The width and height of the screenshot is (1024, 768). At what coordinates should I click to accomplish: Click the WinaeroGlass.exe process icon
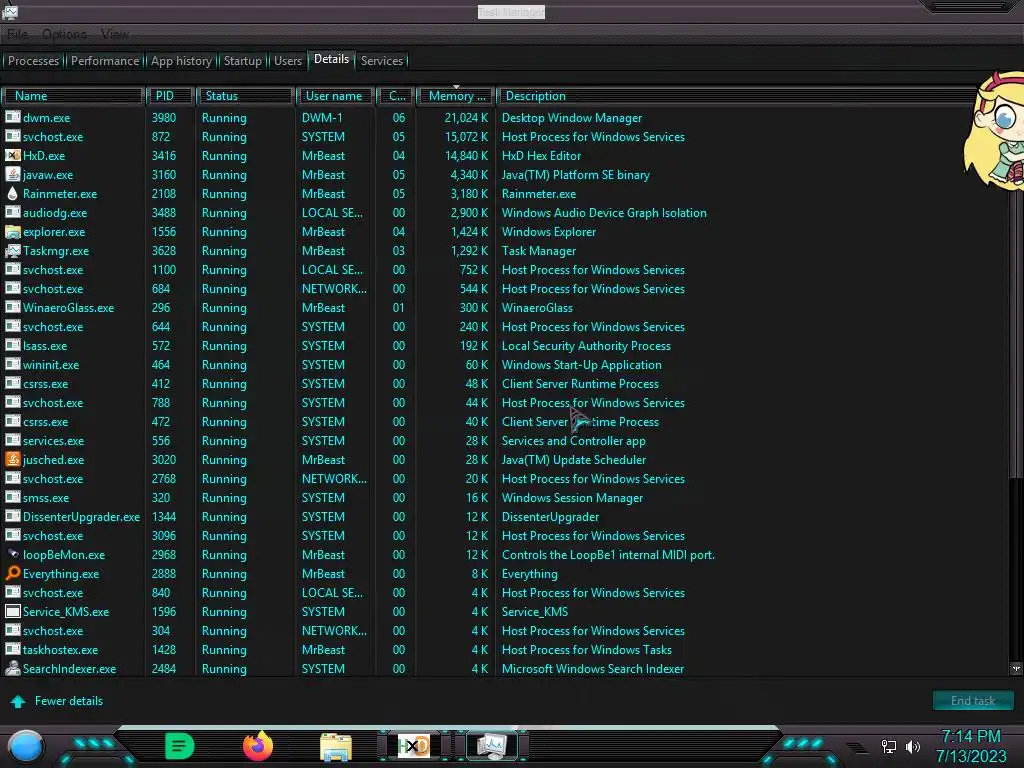click(x=12, y=307)
